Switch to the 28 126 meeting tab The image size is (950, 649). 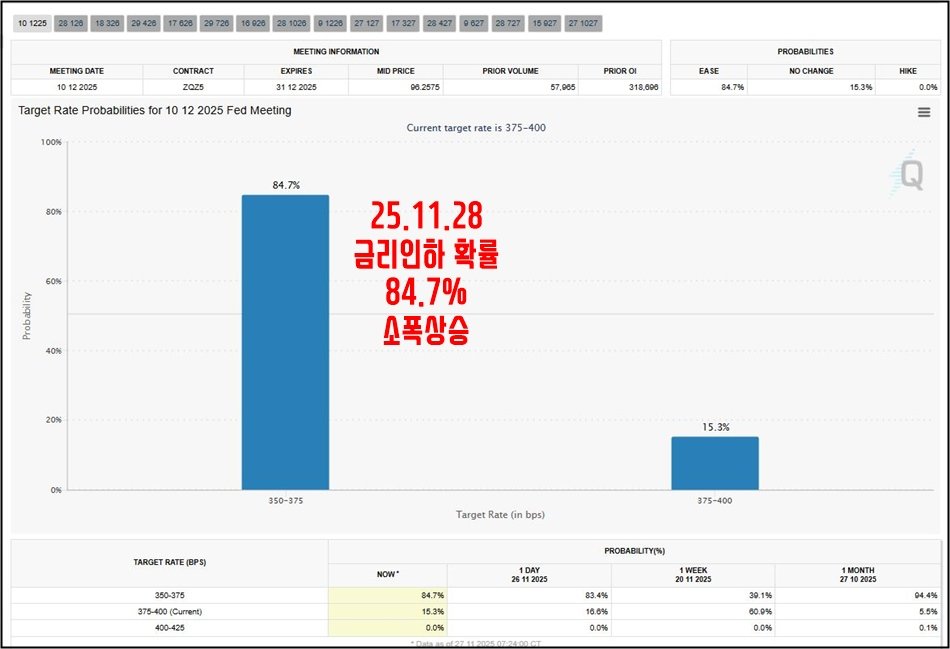(70, 22)
